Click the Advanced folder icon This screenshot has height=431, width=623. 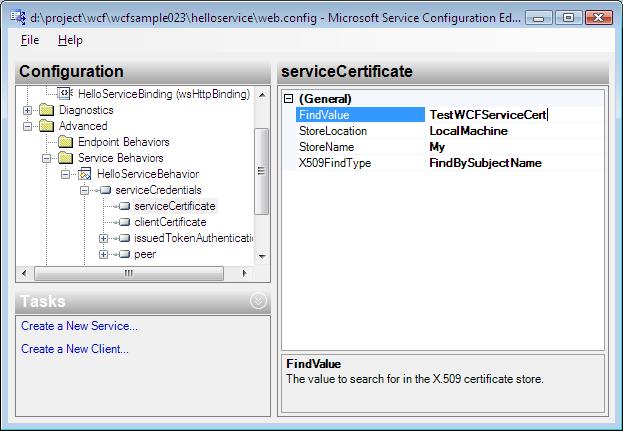46,126
